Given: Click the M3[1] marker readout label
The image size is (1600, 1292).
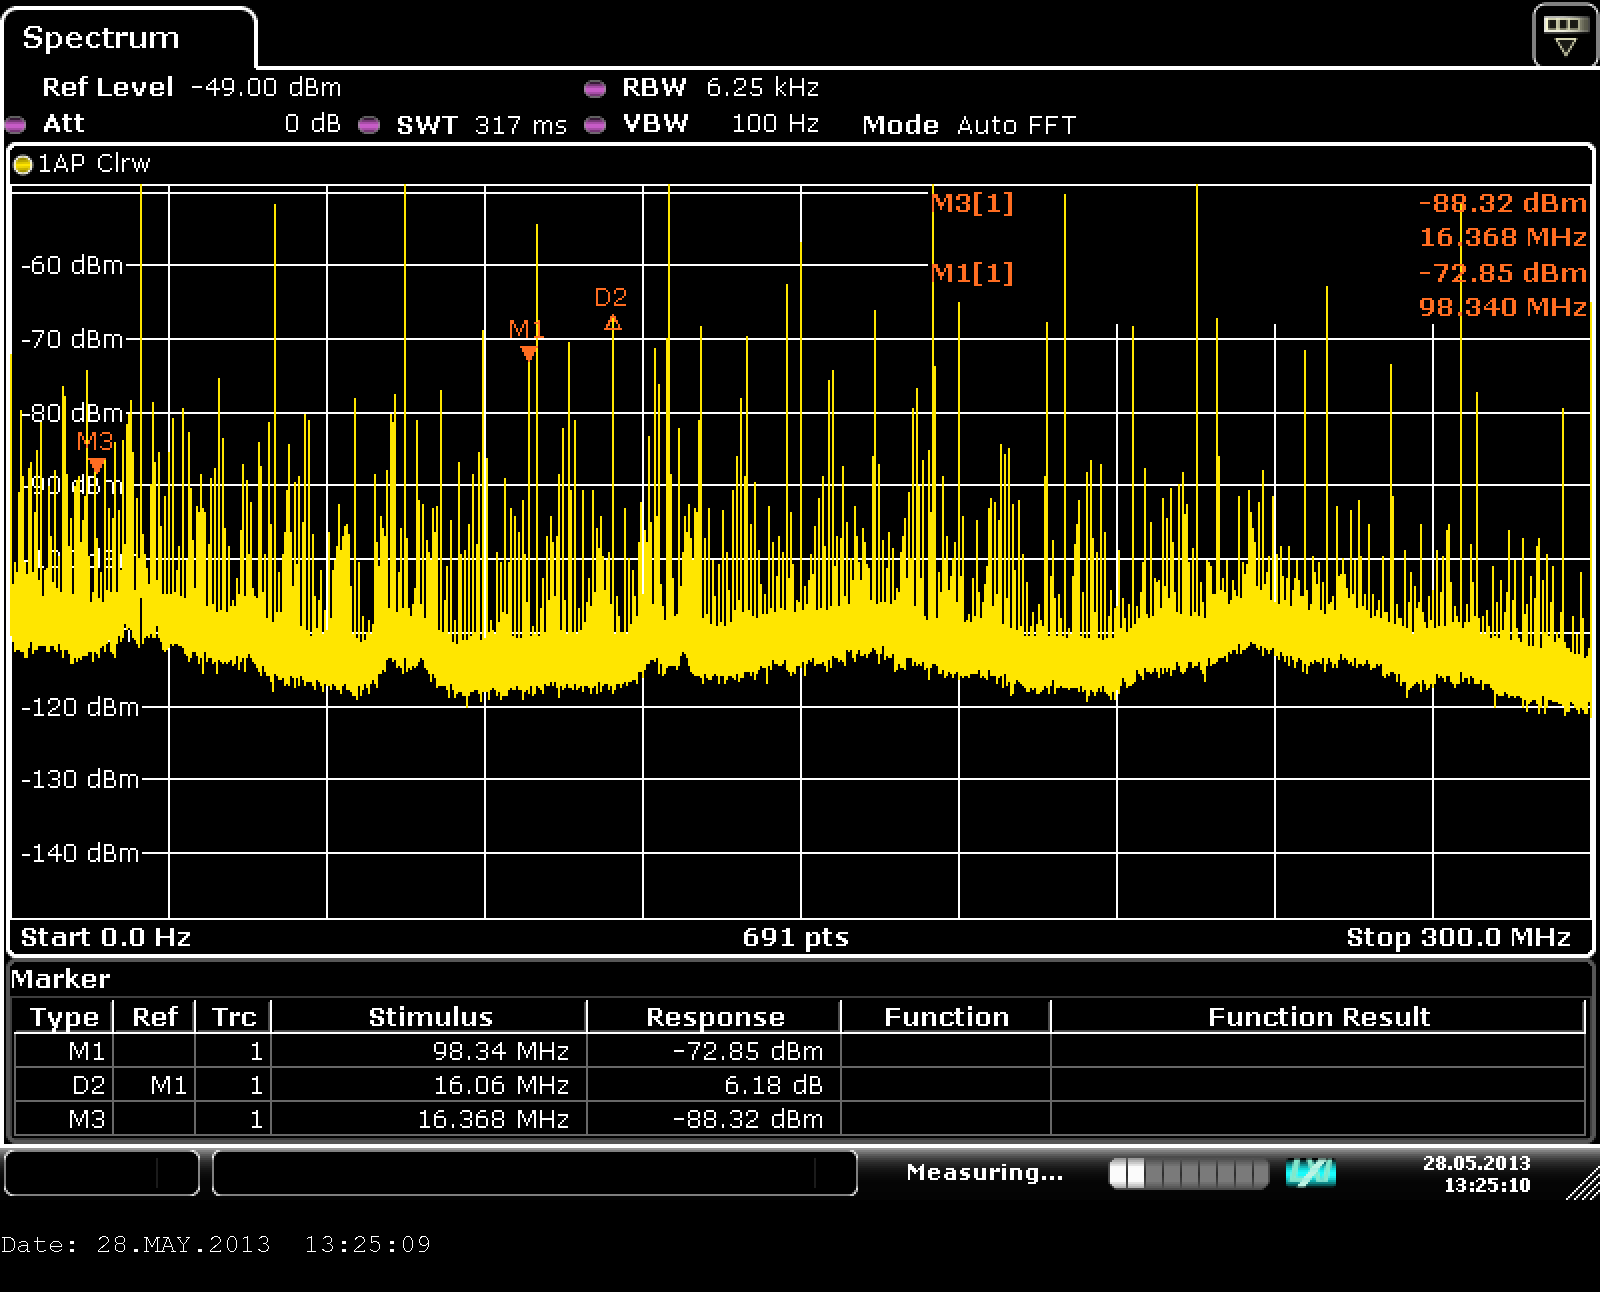Looking at the screenshot, I should pos(973,203).
